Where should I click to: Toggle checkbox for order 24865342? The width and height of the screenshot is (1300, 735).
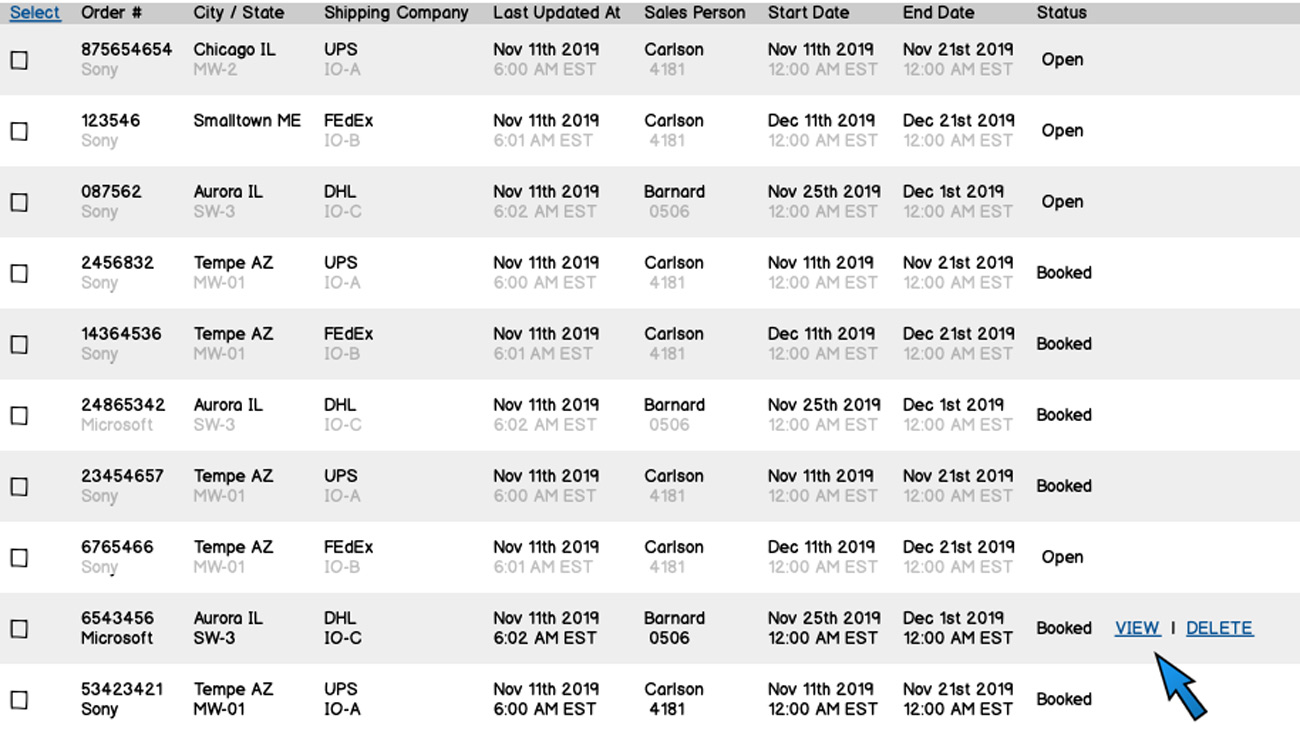19,415
